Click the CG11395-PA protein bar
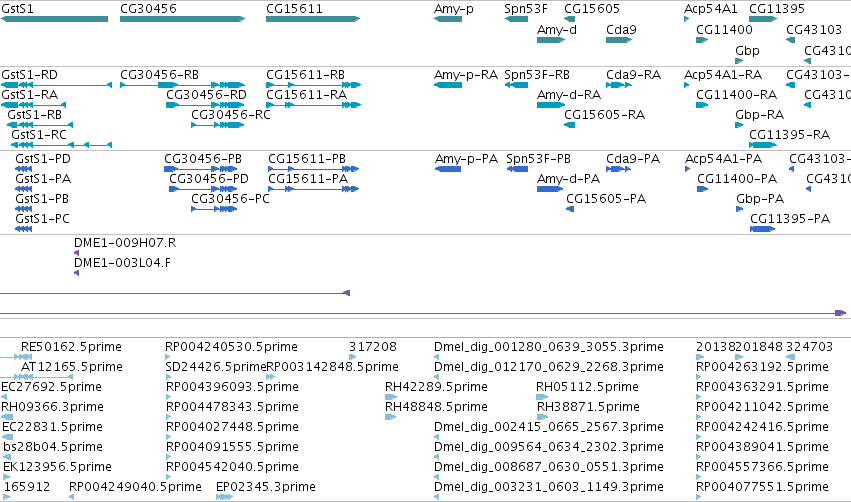The width and height of the screenshot is (851, 502). [763, 230]
